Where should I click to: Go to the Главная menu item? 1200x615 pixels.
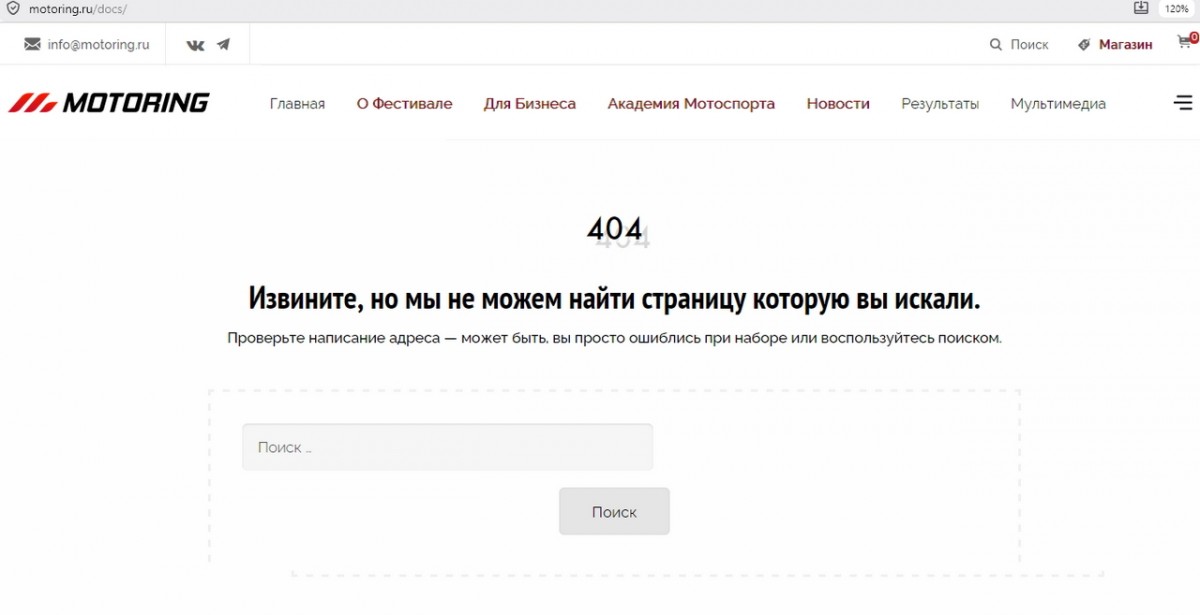click(x=297, y=103)
